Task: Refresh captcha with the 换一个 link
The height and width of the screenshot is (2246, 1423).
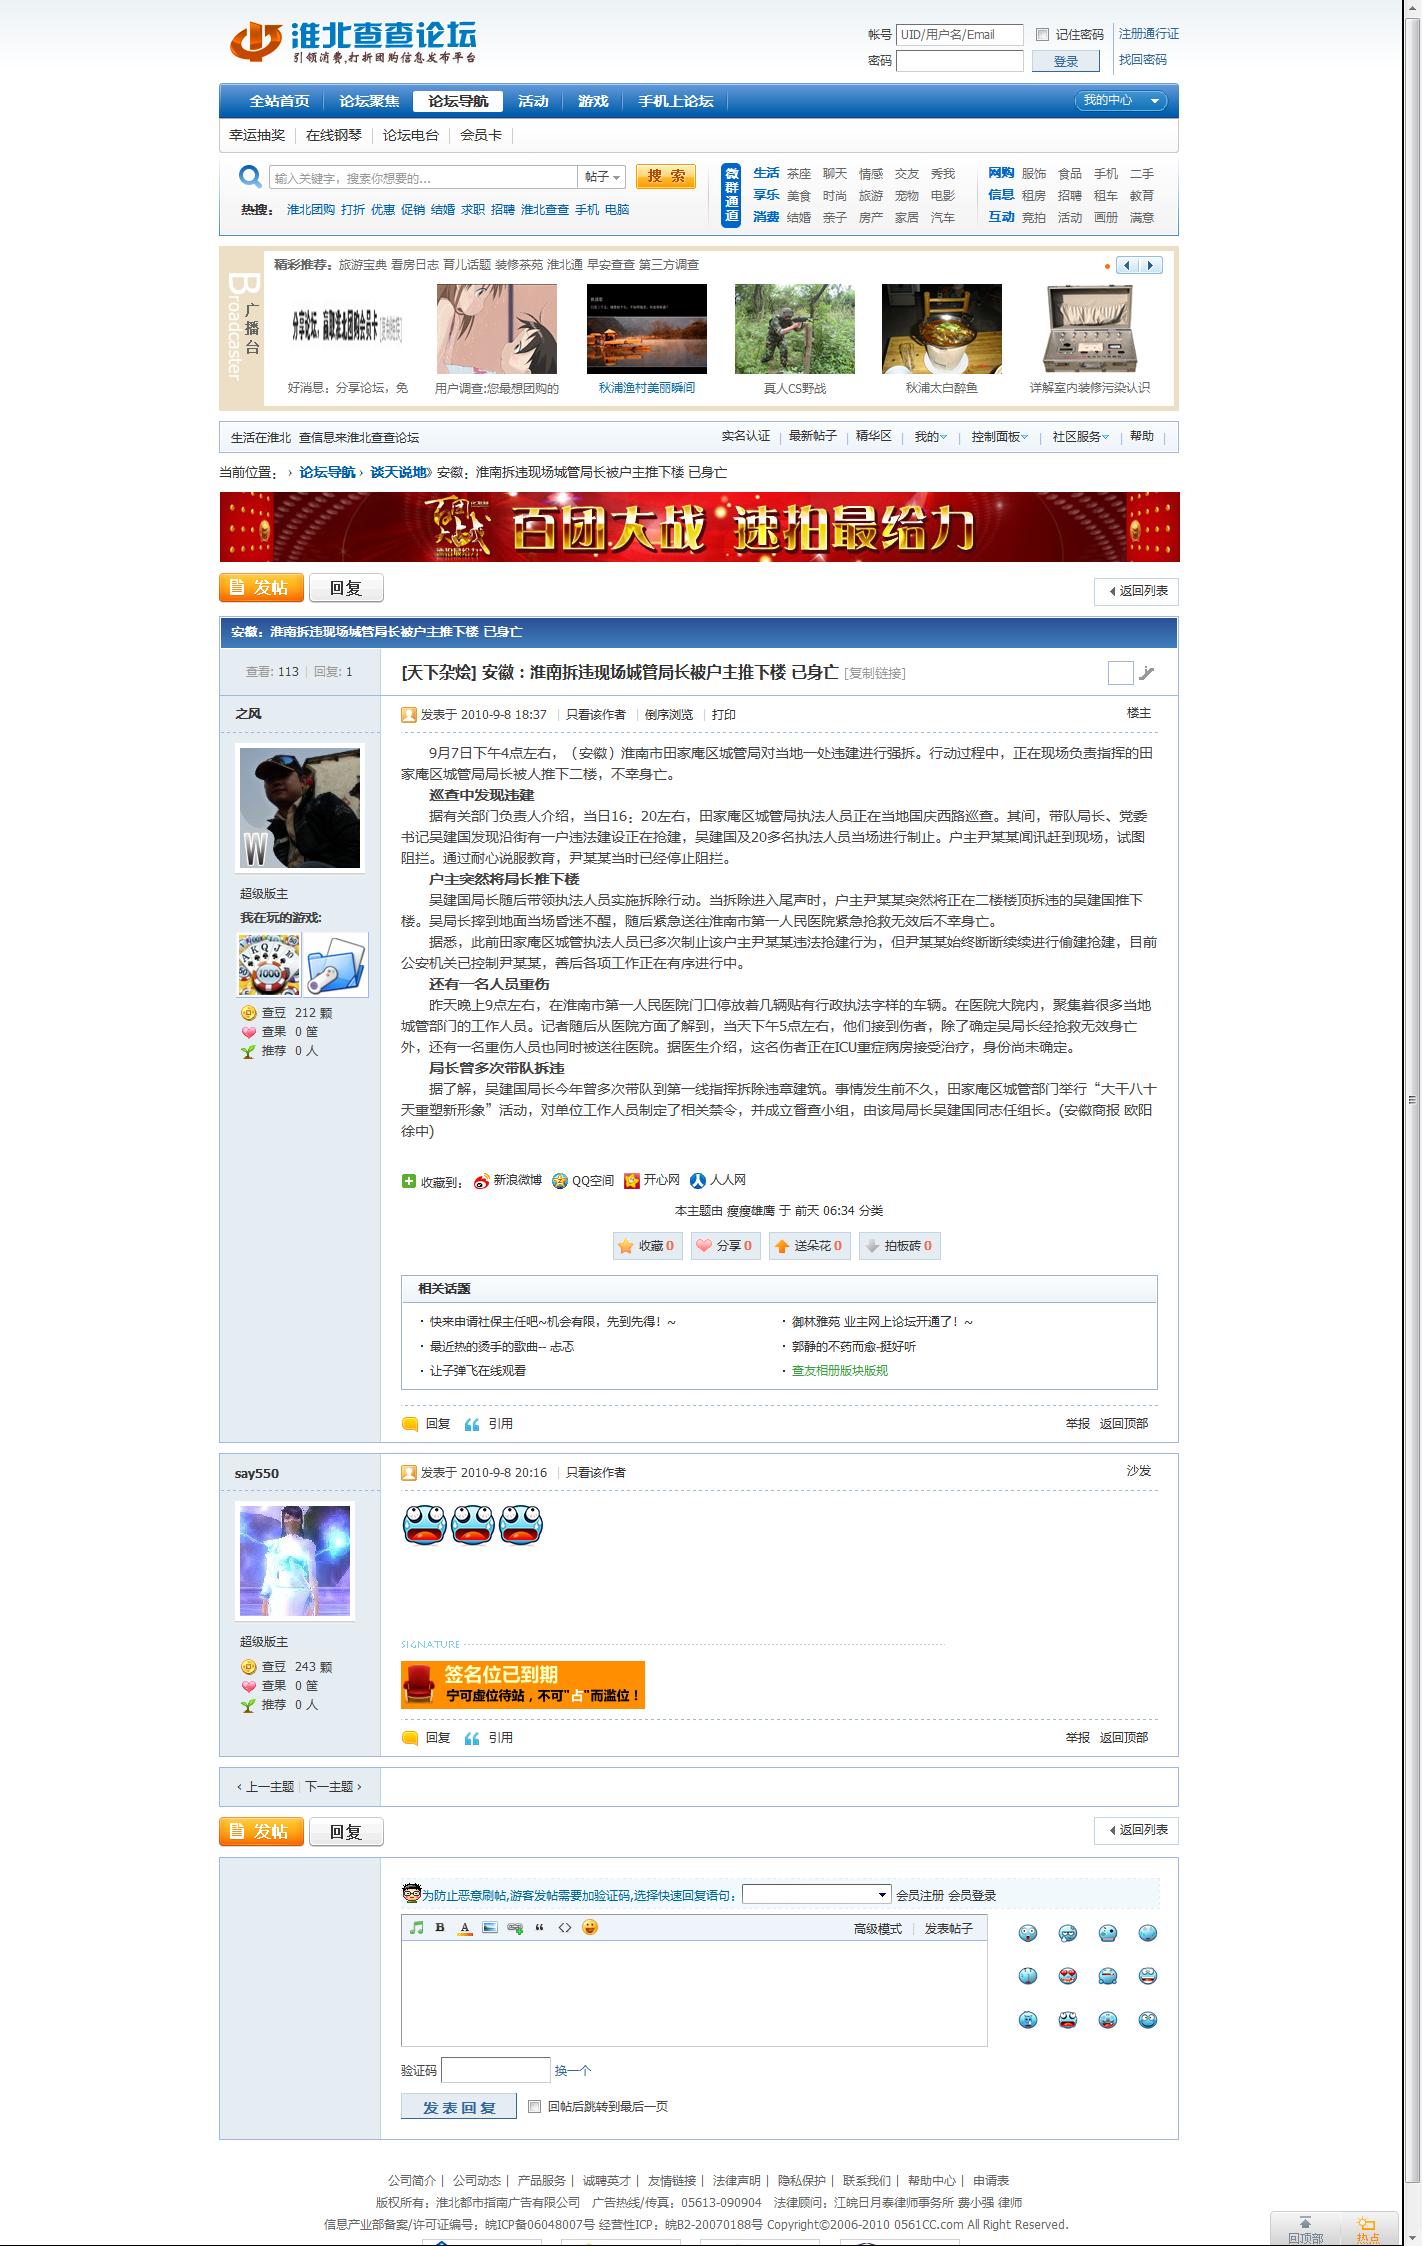Action: point(573,2070)
